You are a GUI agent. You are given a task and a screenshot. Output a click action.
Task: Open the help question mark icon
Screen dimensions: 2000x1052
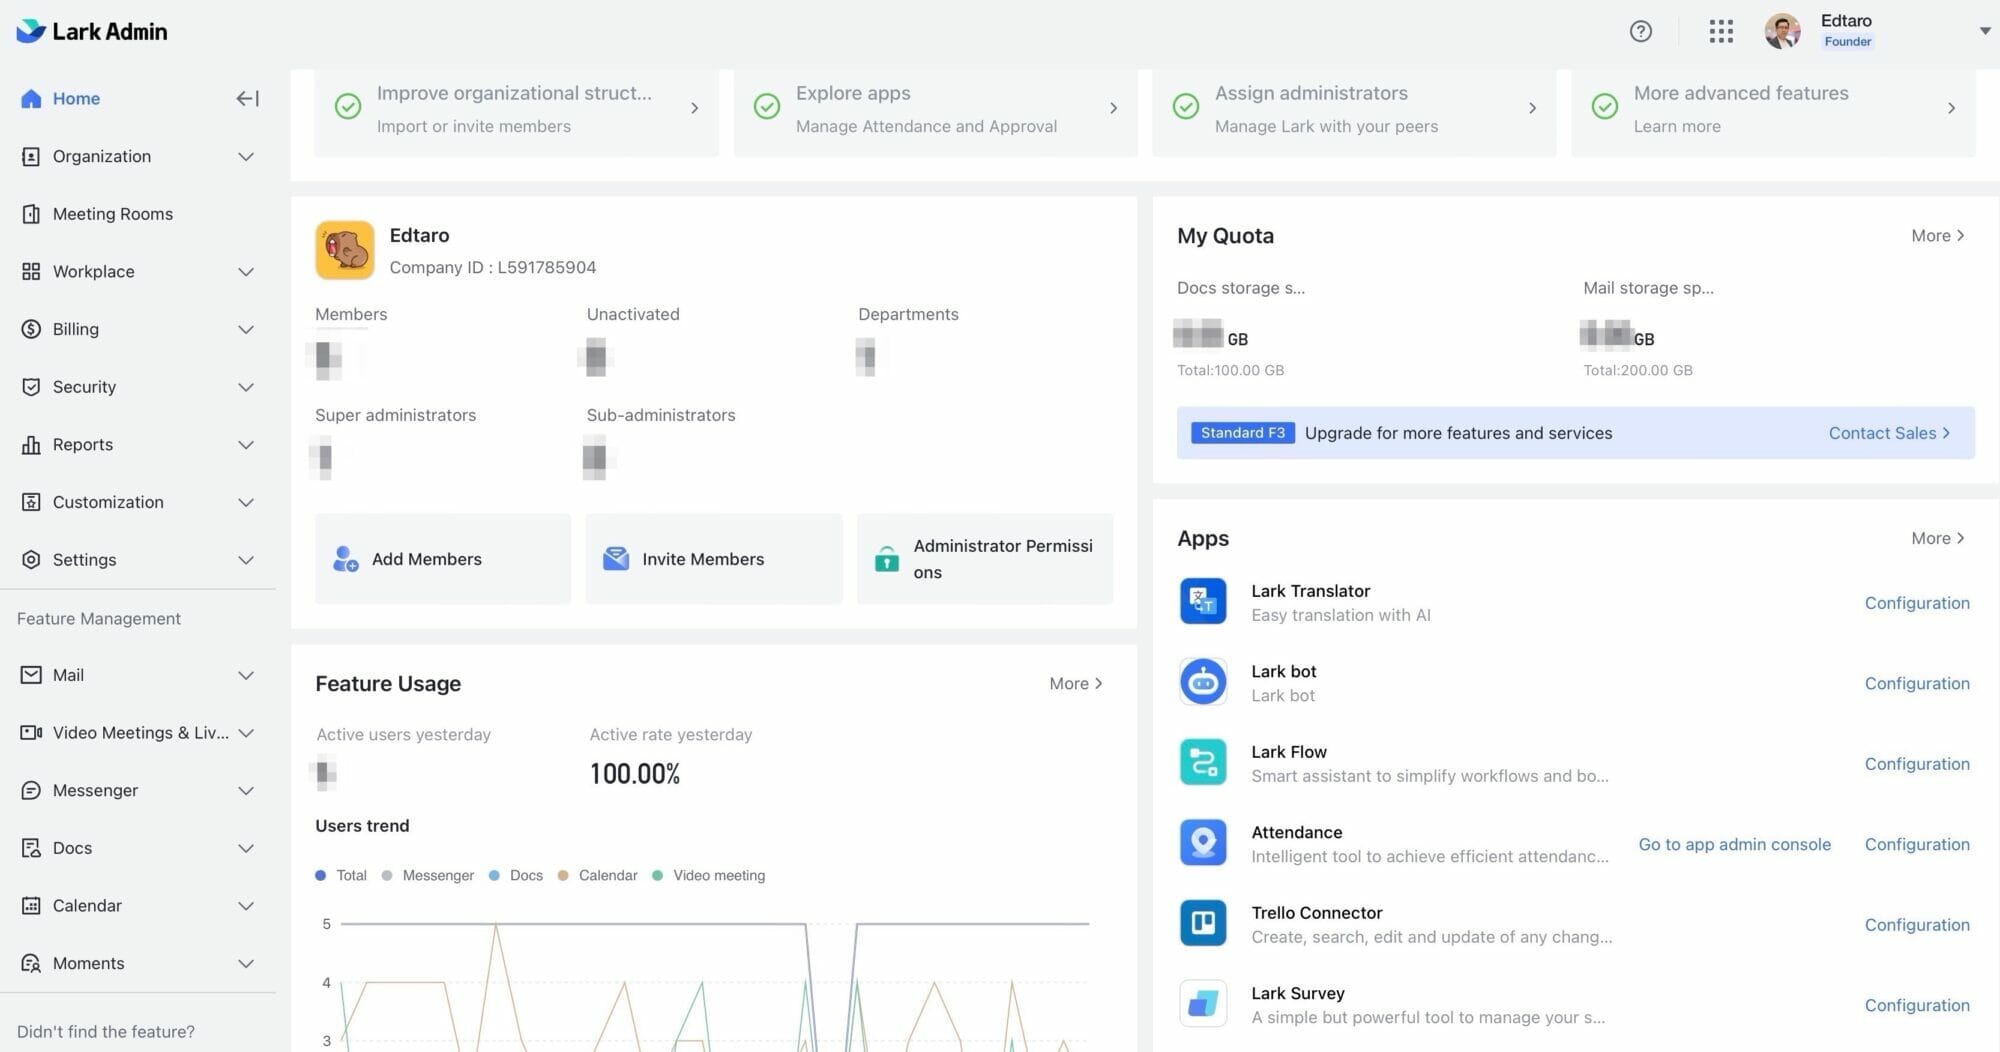click(1640, 31)
